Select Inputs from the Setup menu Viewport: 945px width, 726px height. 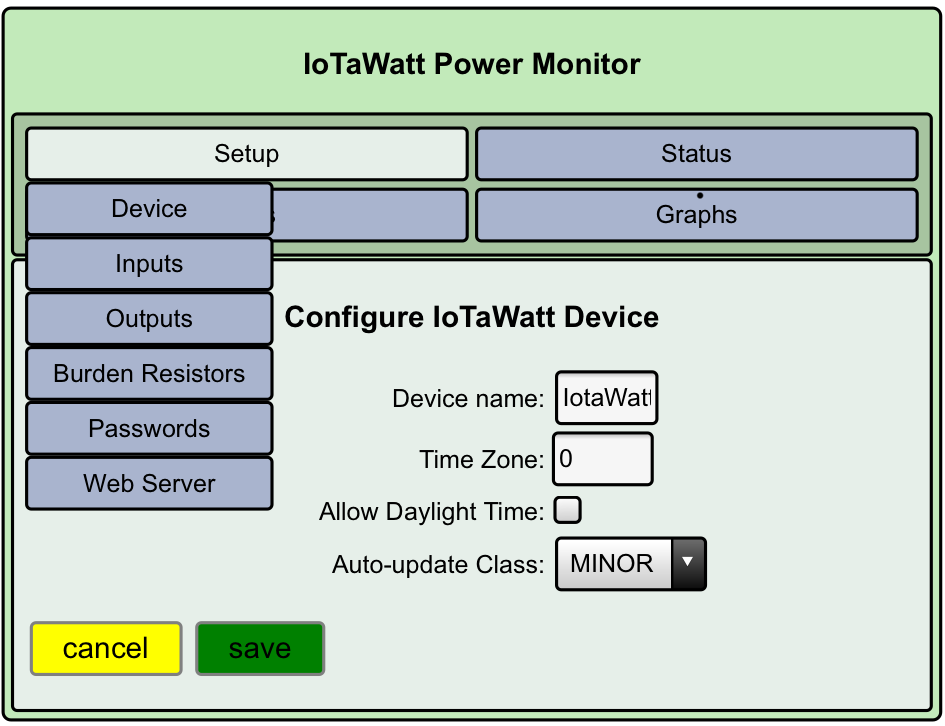tap(149, 264)
